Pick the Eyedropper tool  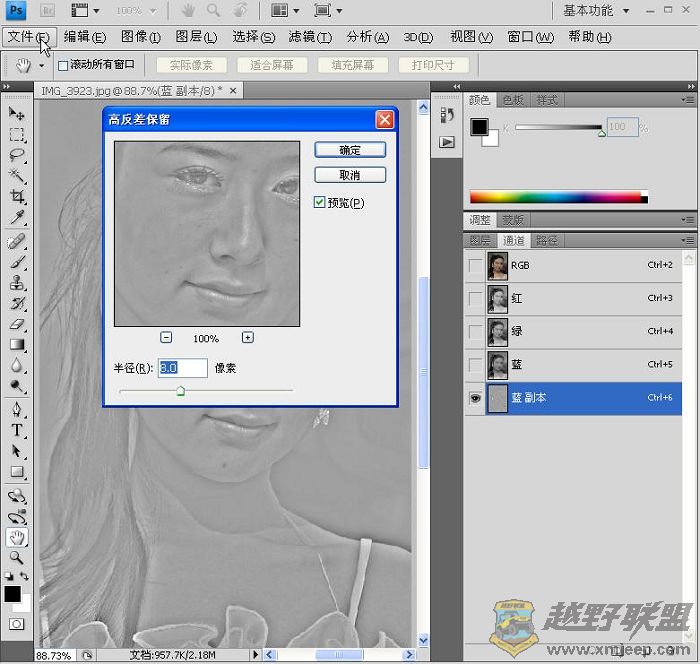[x=17, y=218]
